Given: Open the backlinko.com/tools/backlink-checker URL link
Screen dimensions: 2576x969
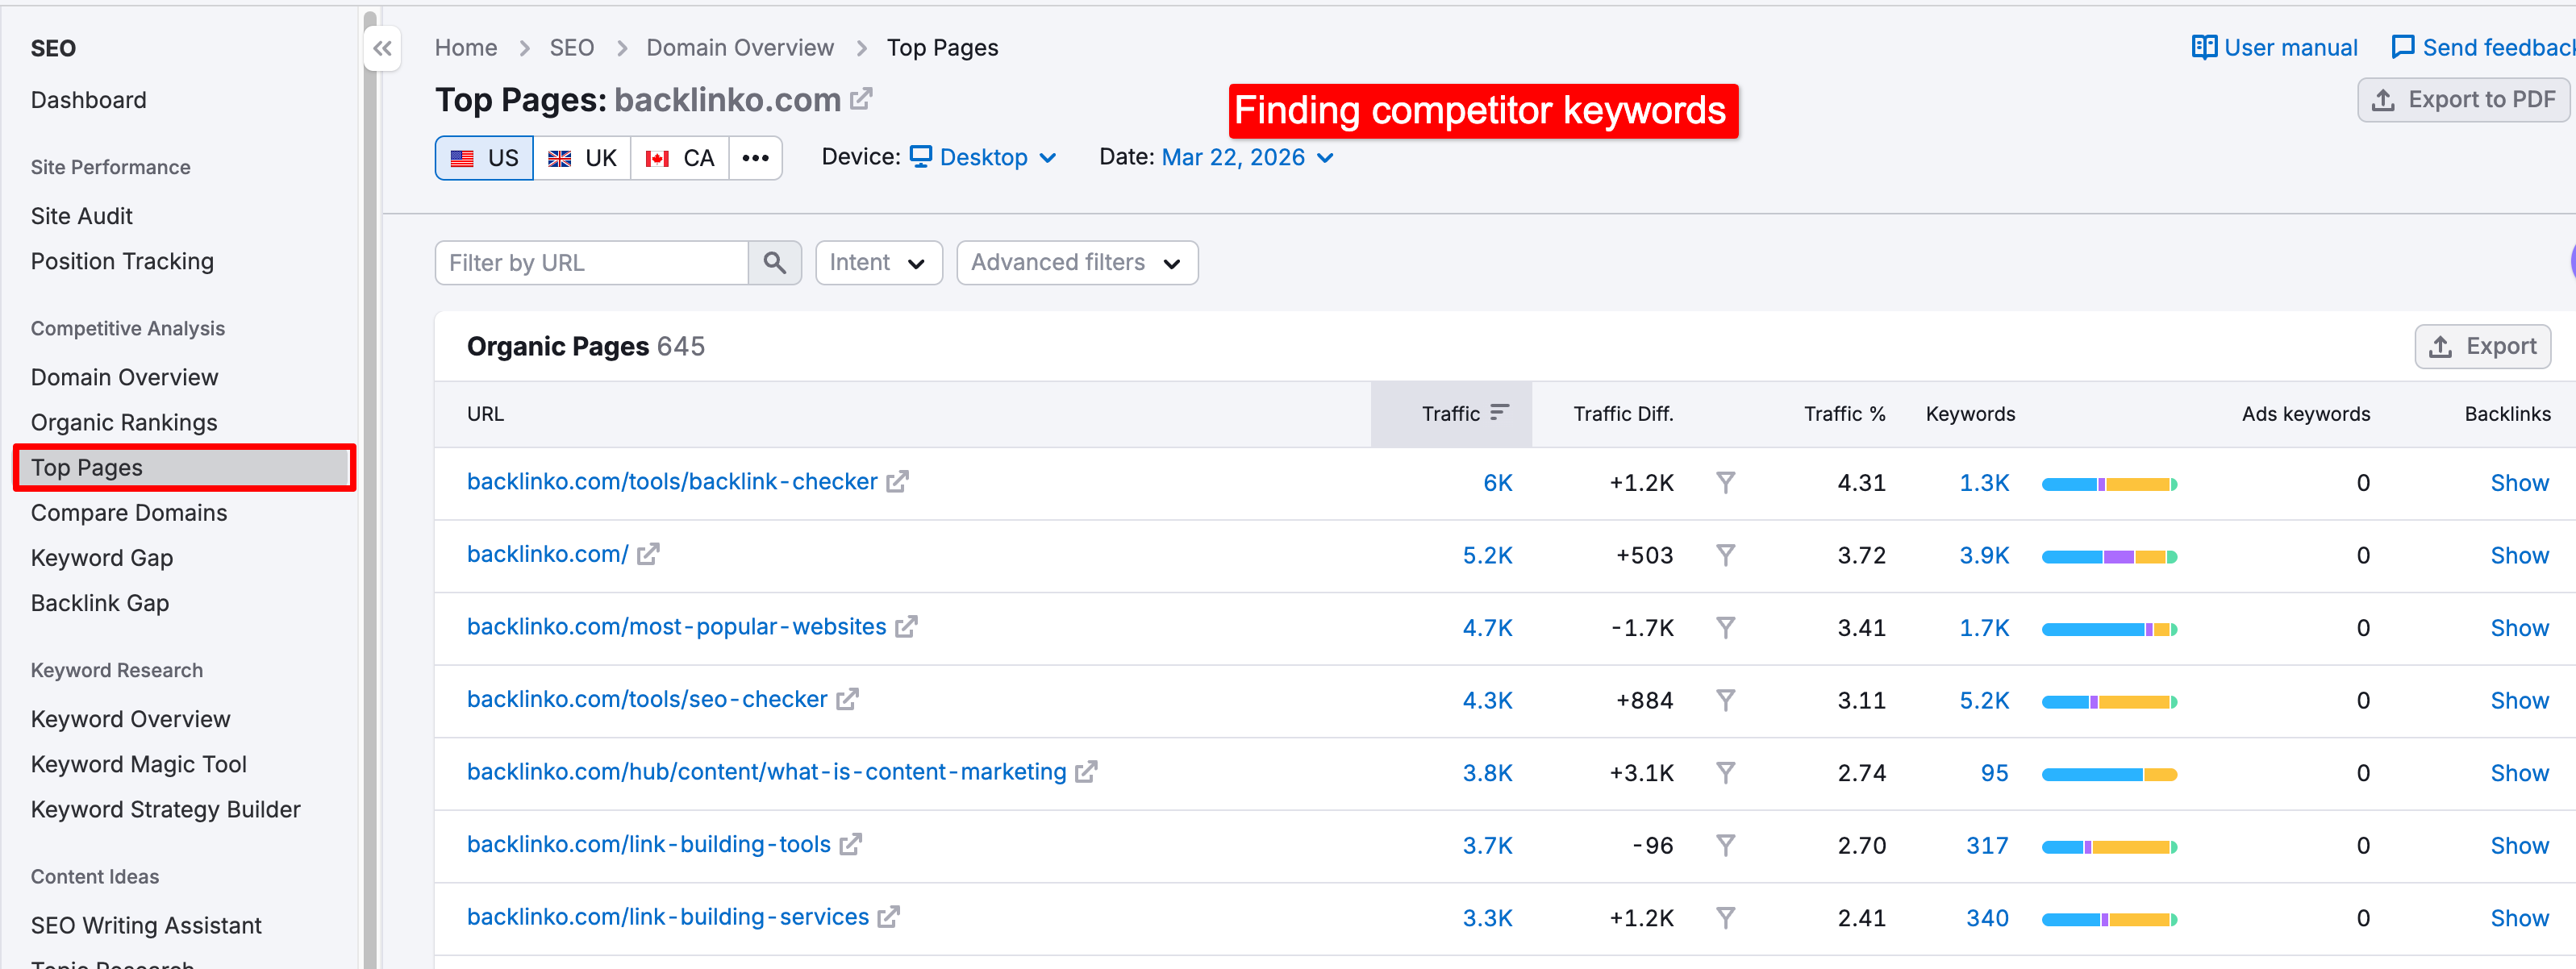Looking at the screenshot, I should click(x=672, y=482).
